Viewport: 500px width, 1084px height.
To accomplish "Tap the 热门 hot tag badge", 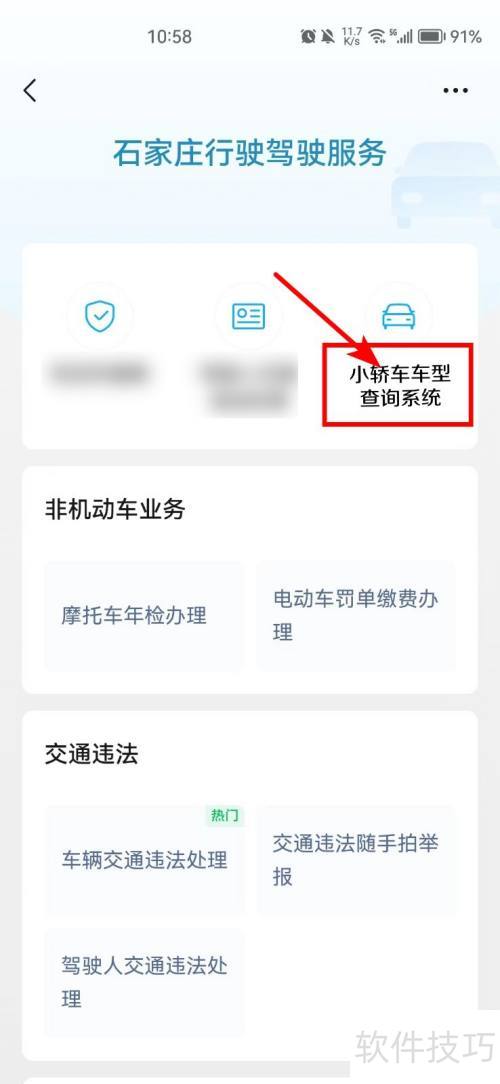I will pyautogui.click(x=225, y=816).
